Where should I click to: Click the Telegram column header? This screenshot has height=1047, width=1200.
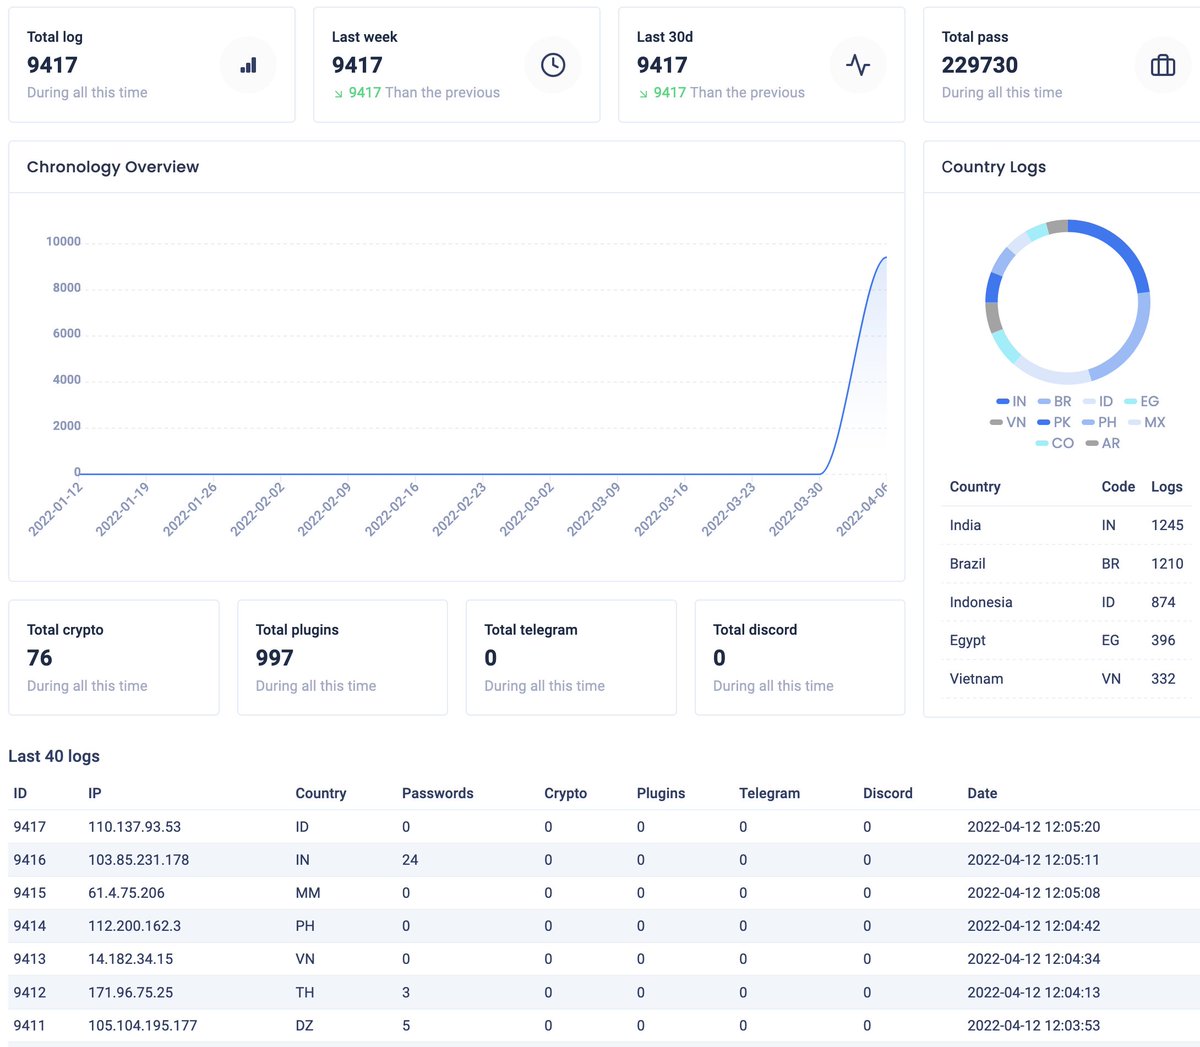point(770,793)
